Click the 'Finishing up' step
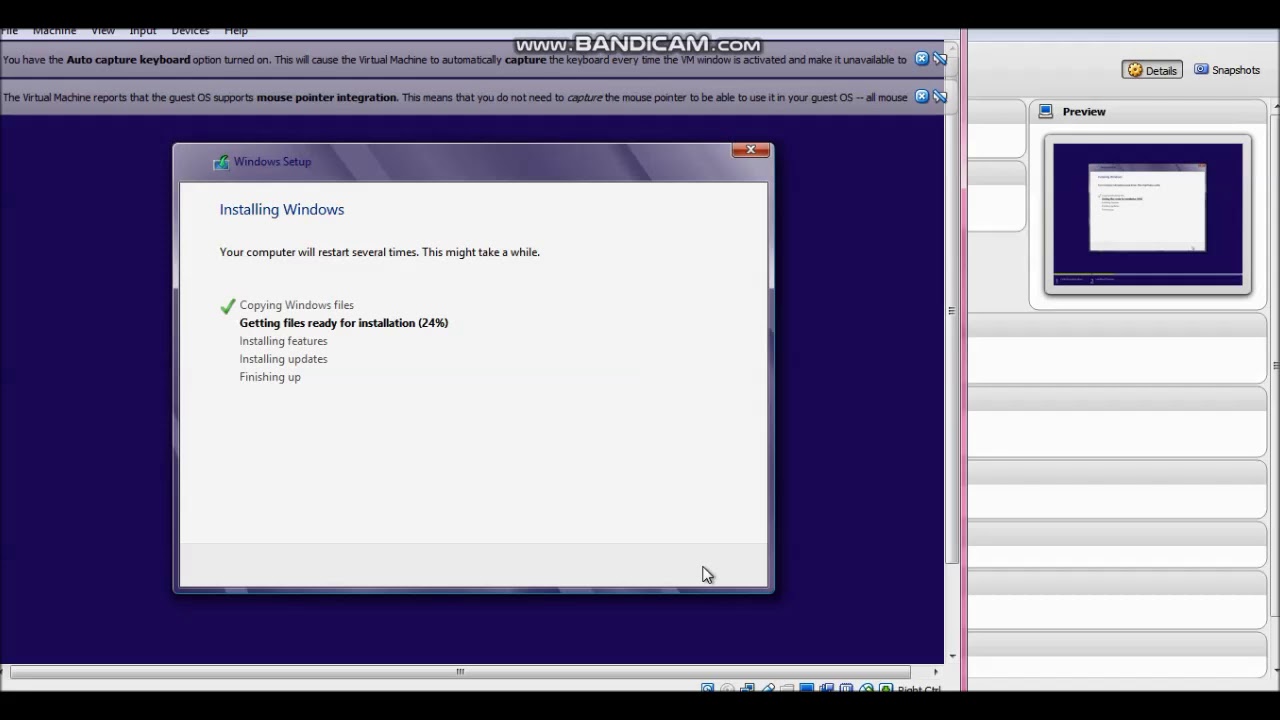 point(270,377)
